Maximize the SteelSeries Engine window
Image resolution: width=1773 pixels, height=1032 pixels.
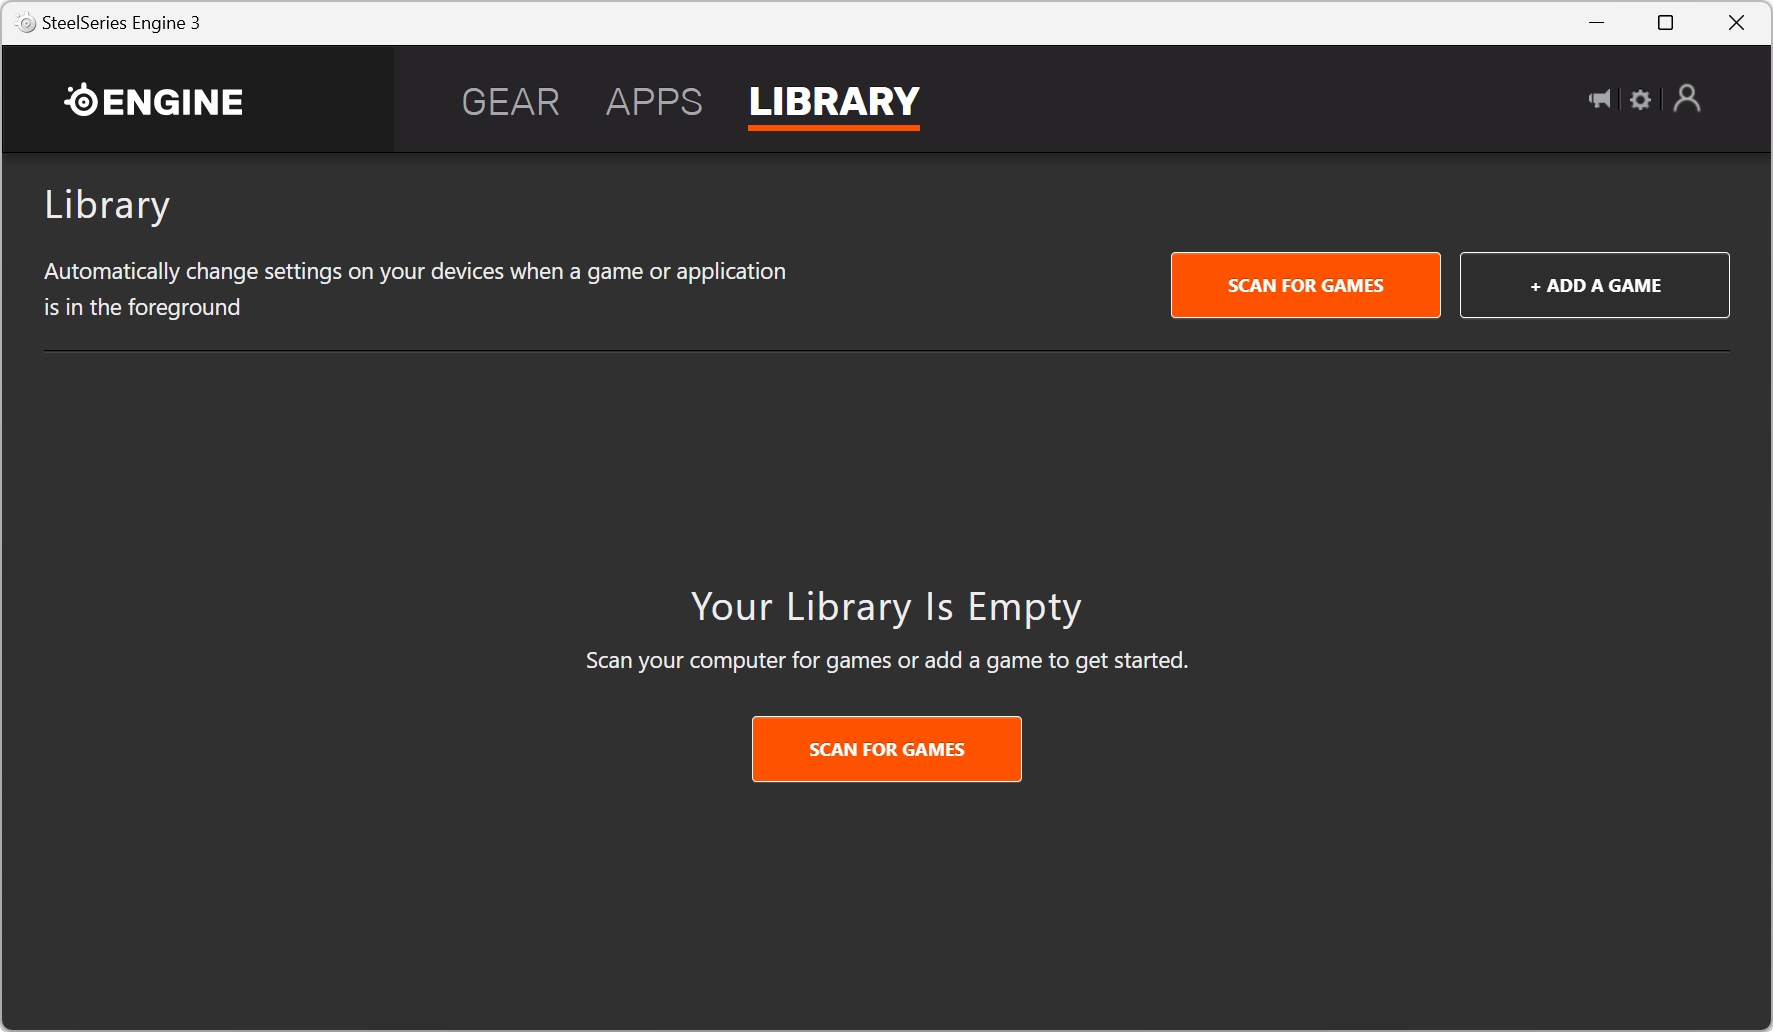(x=1665, y=23)
